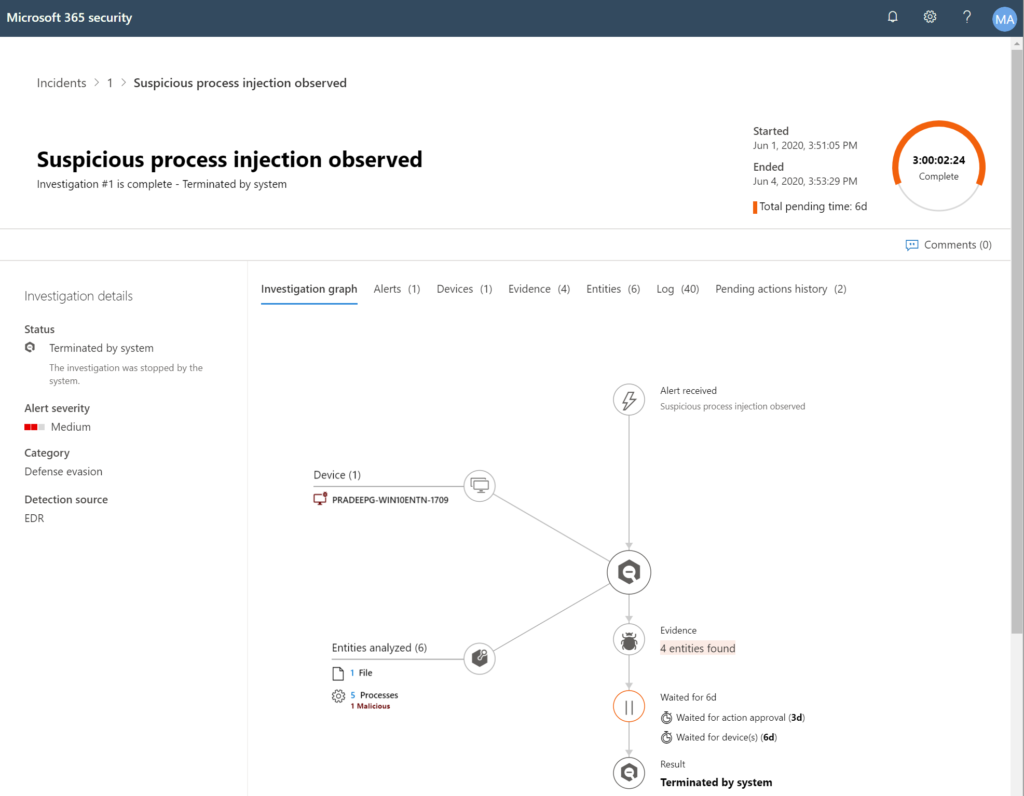Click the Waited for action approval (3d) text
Screen dimensions: 1024x796
coord(740,718)
